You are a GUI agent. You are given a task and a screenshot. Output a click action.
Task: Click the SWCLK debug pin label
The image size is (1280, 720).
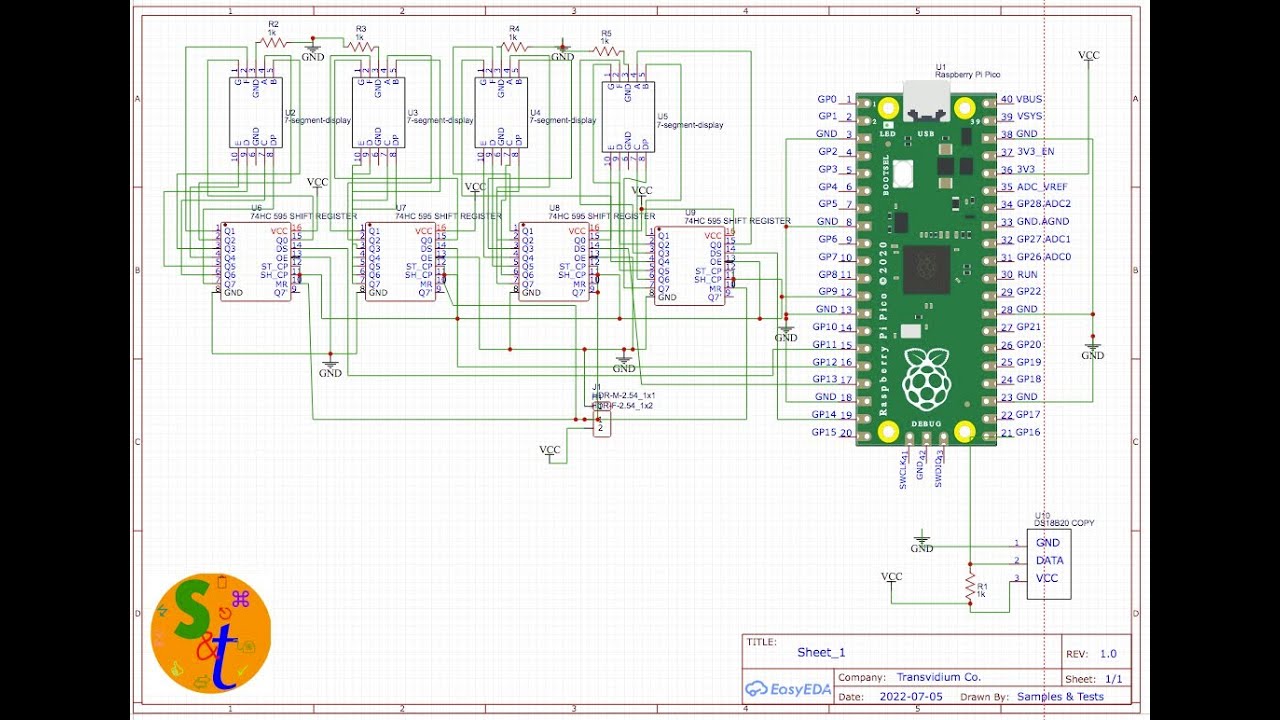point(903,474)
